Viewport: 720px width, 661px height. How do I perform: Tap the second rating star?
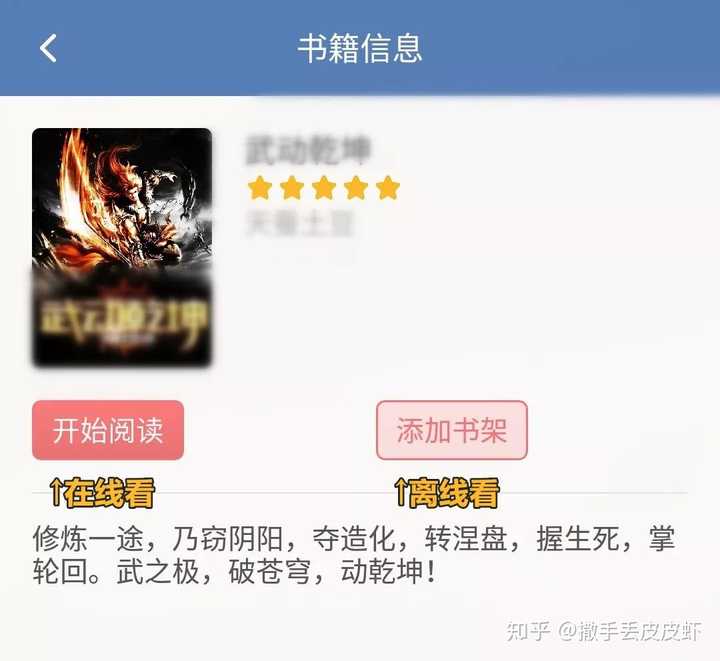pyautogui.click(x=292, y=188)
